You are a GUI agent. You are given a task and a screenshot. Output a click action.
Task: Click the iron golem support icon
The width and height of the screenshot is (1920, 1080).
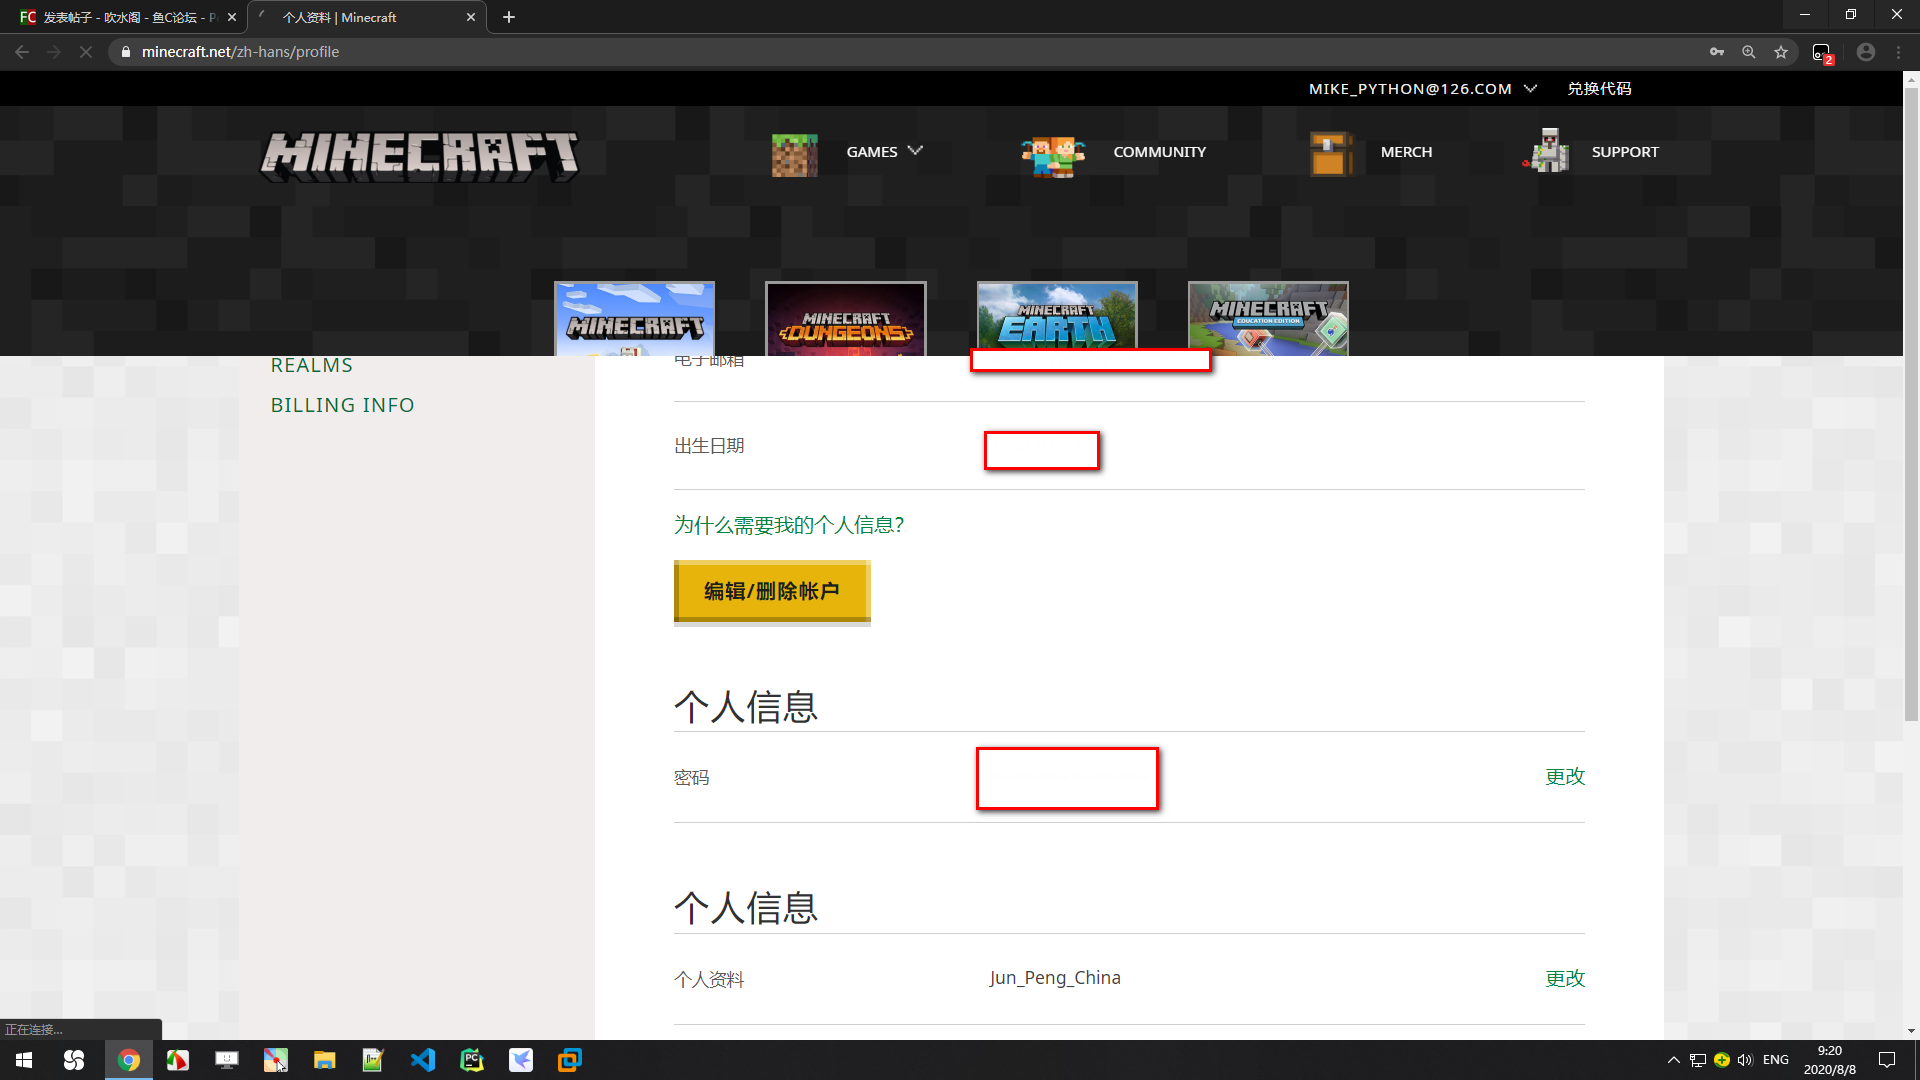pyautogui.click(x=1546, y=151)
